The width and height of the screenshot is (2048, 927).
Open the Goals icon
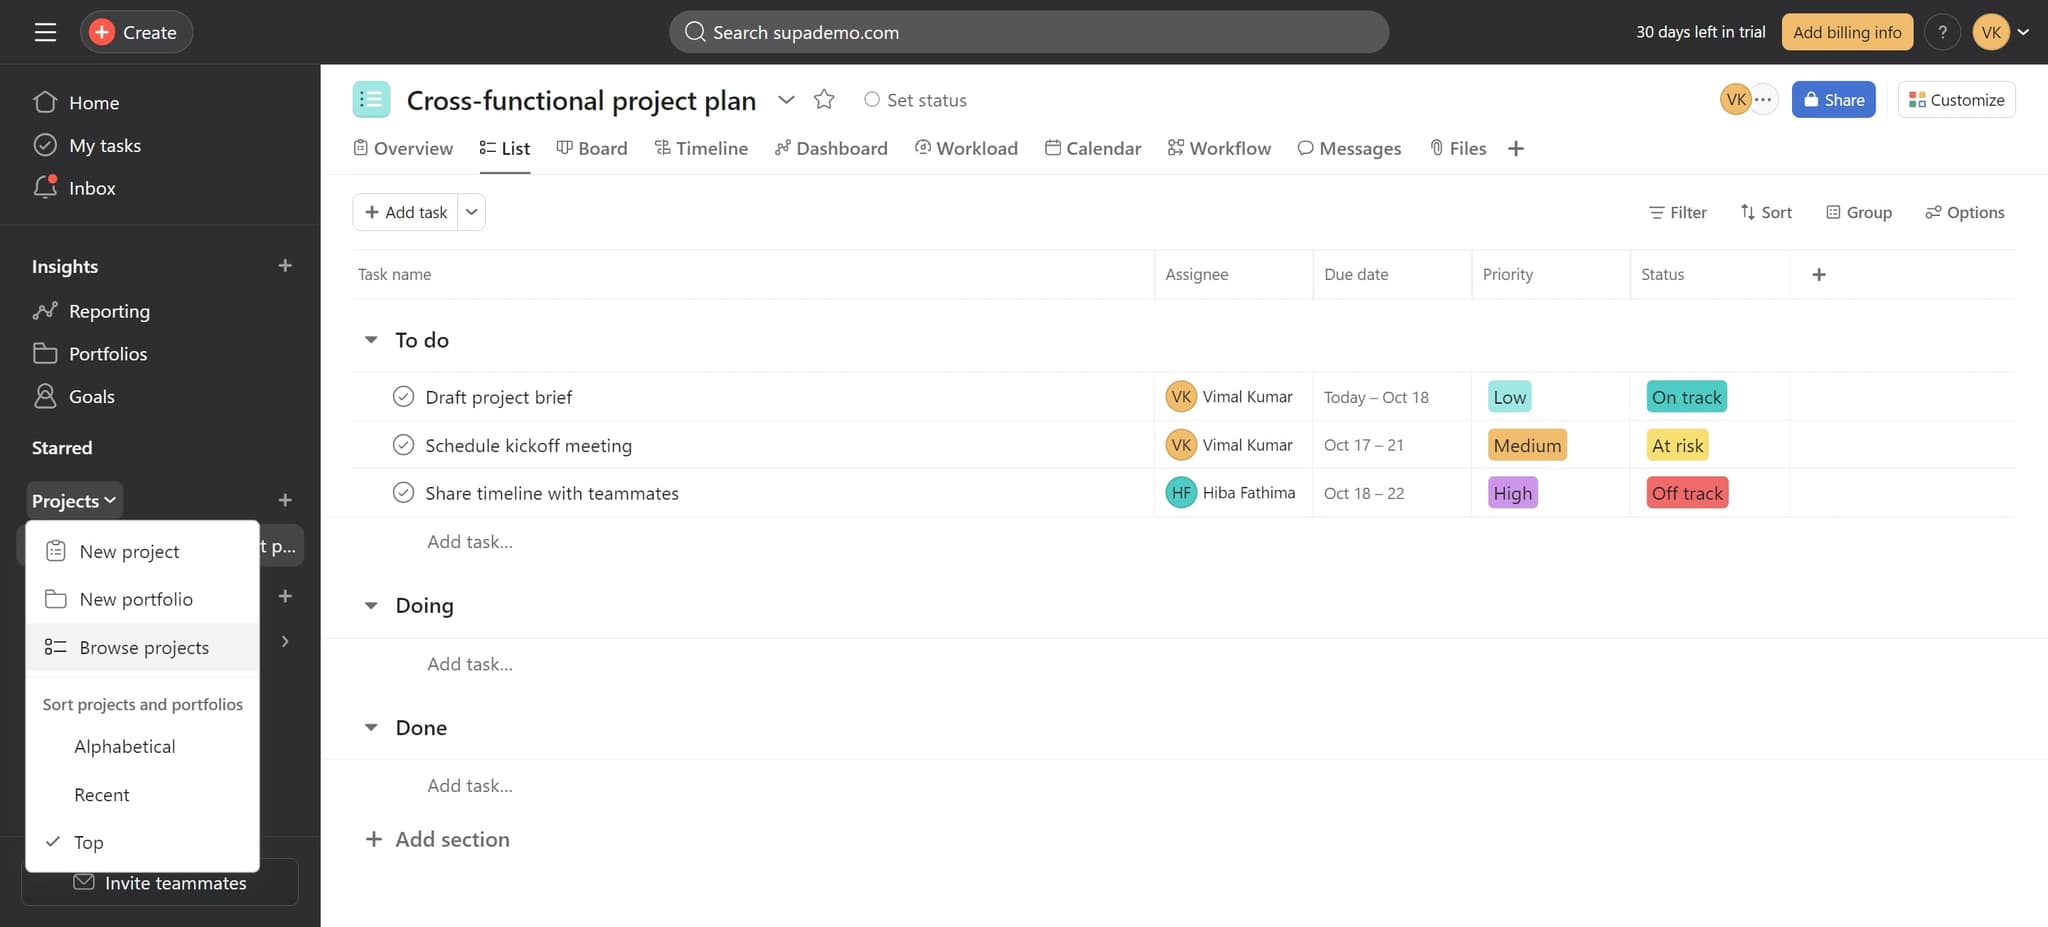(45, 396)
